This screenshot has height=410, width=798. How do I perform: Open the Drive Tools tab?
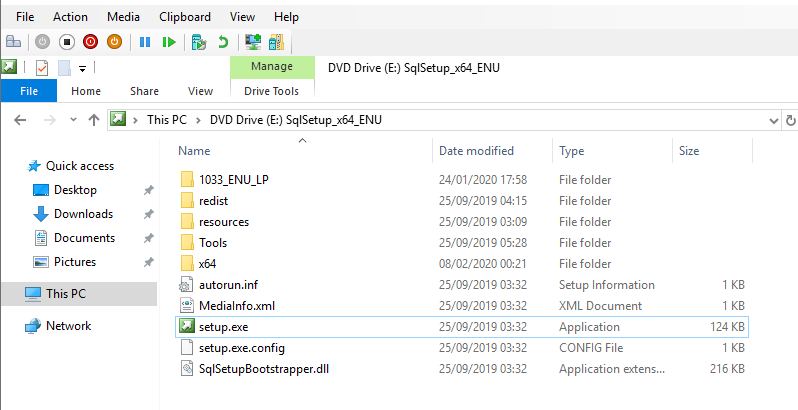click(x=272, y=91)
